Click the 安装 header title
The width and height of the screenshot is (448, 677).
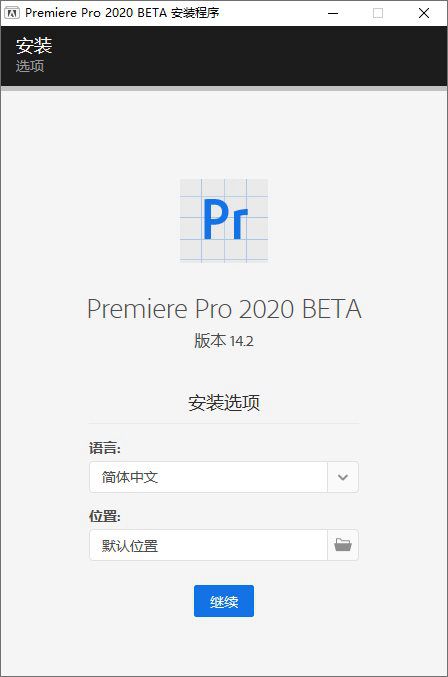(x=34, y=45)
